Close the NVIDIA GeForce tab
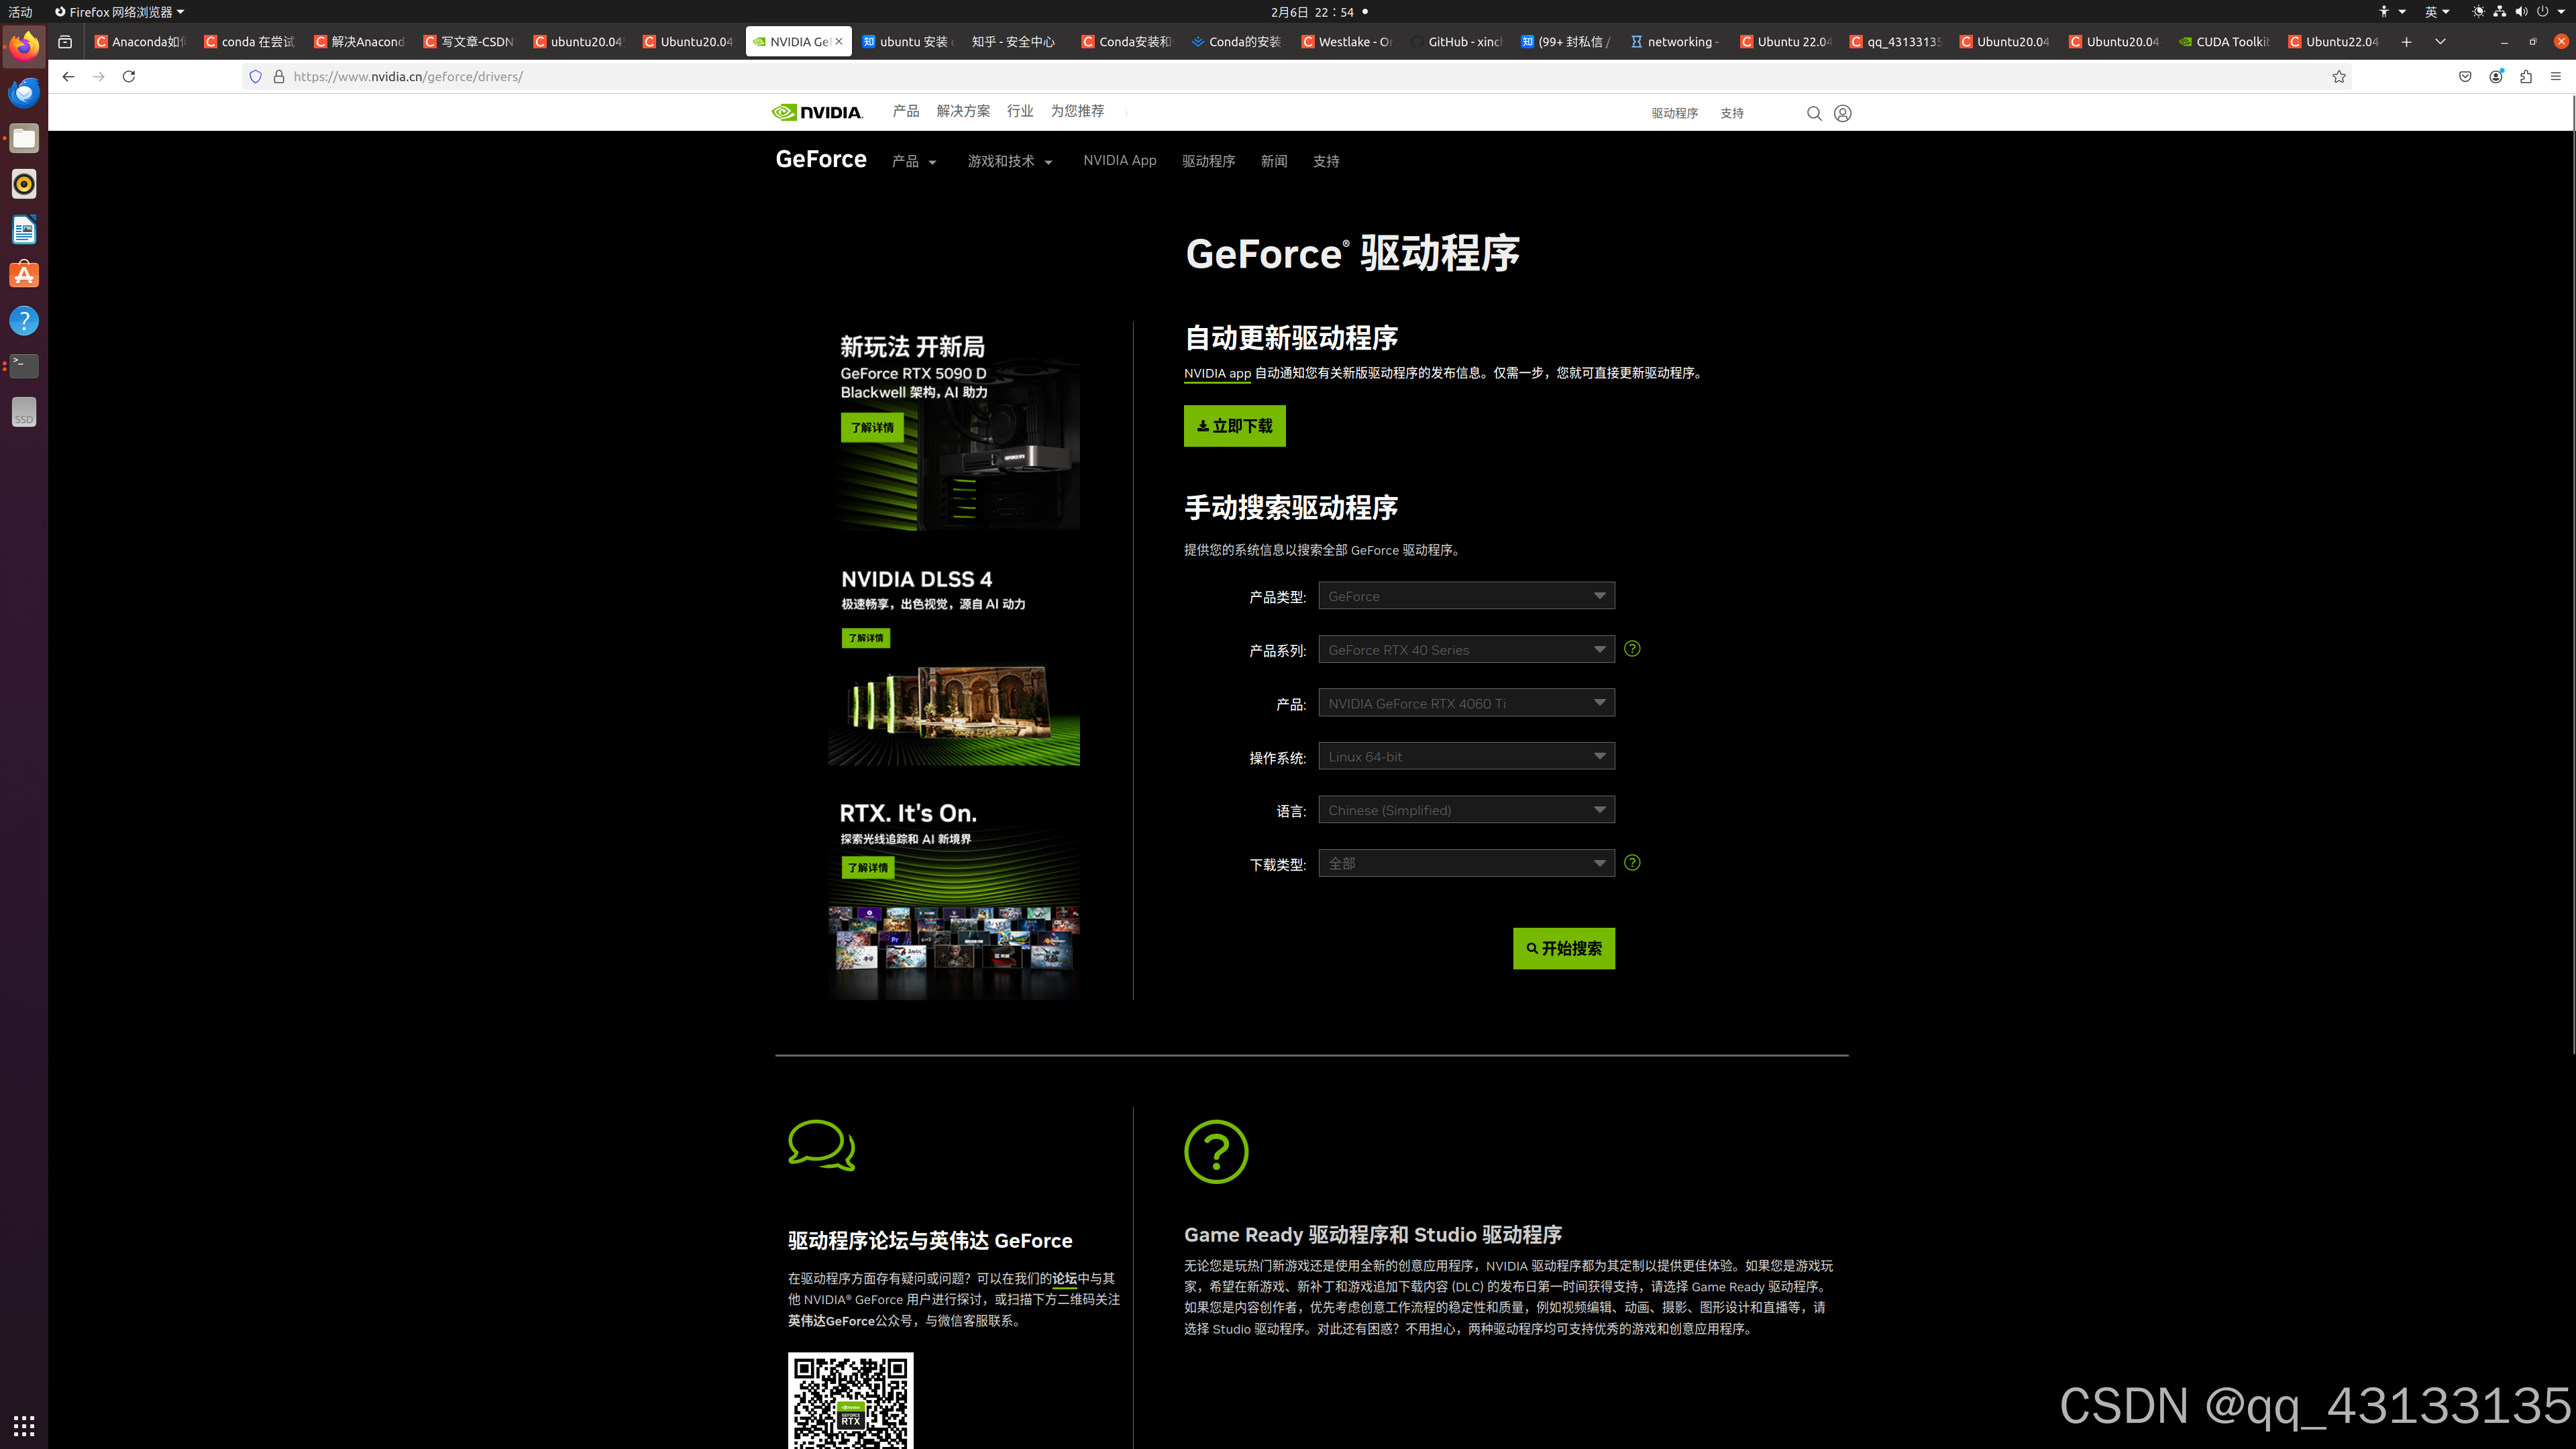The width and height of the screenshot is (2576, 1449). tap(839, 41)
